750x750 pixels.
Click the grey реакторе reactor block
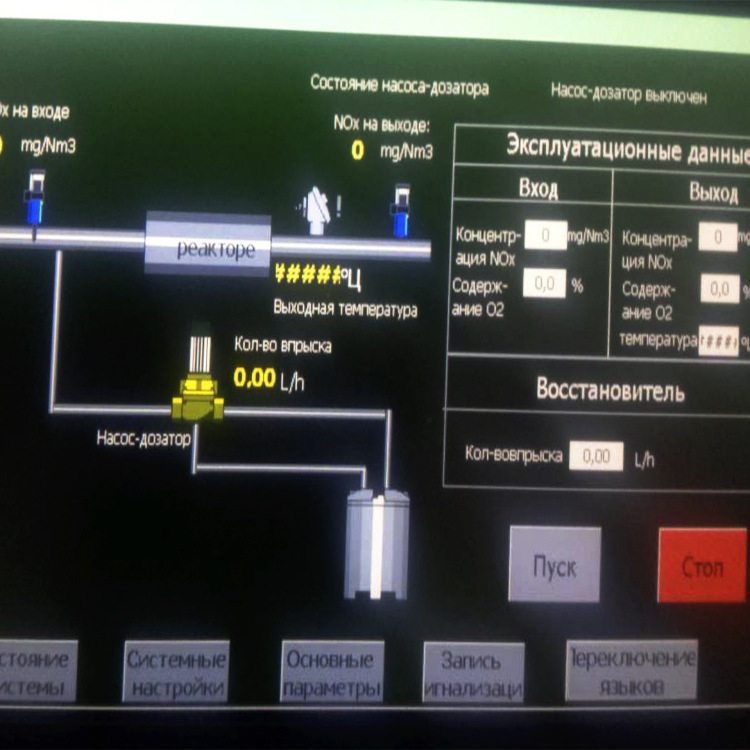(x=208, y=246)
